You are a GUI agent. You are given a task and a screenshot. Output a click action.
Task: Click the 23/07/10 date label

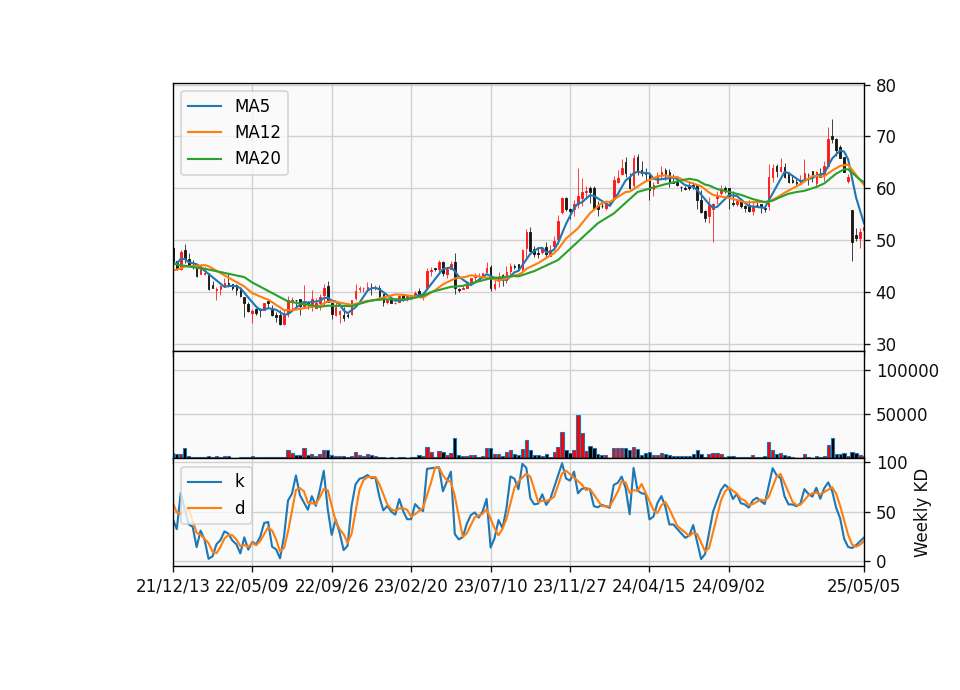[x=490, y=587]
